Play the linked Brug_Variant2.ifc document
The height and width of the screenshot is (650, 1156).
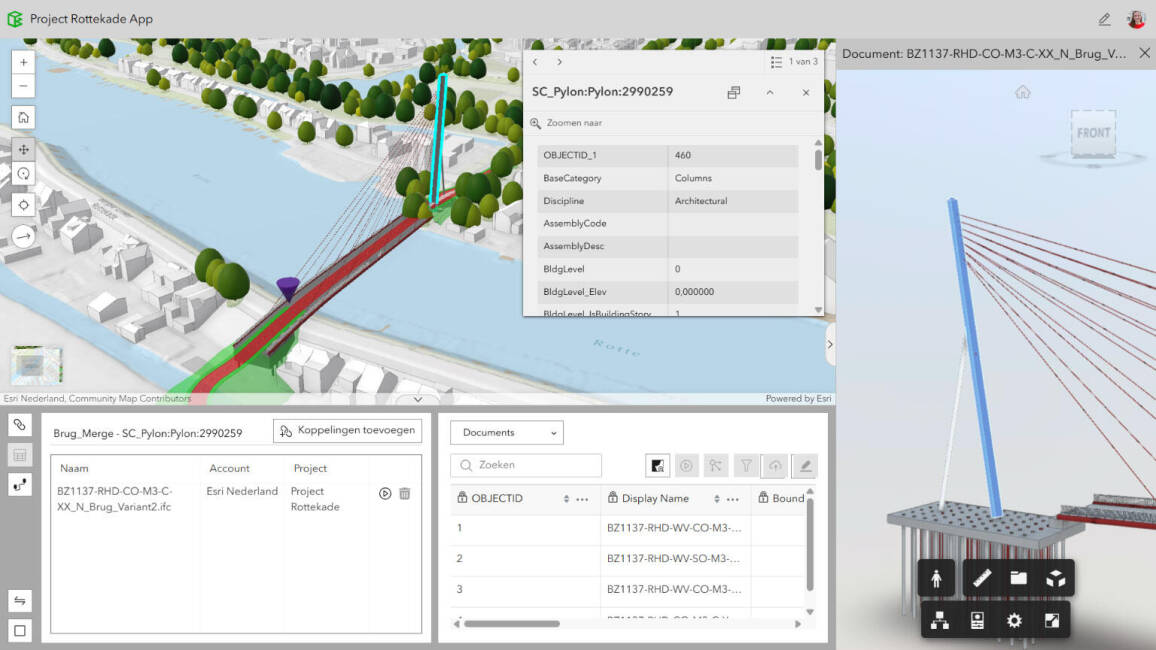[x=385, y=493]
